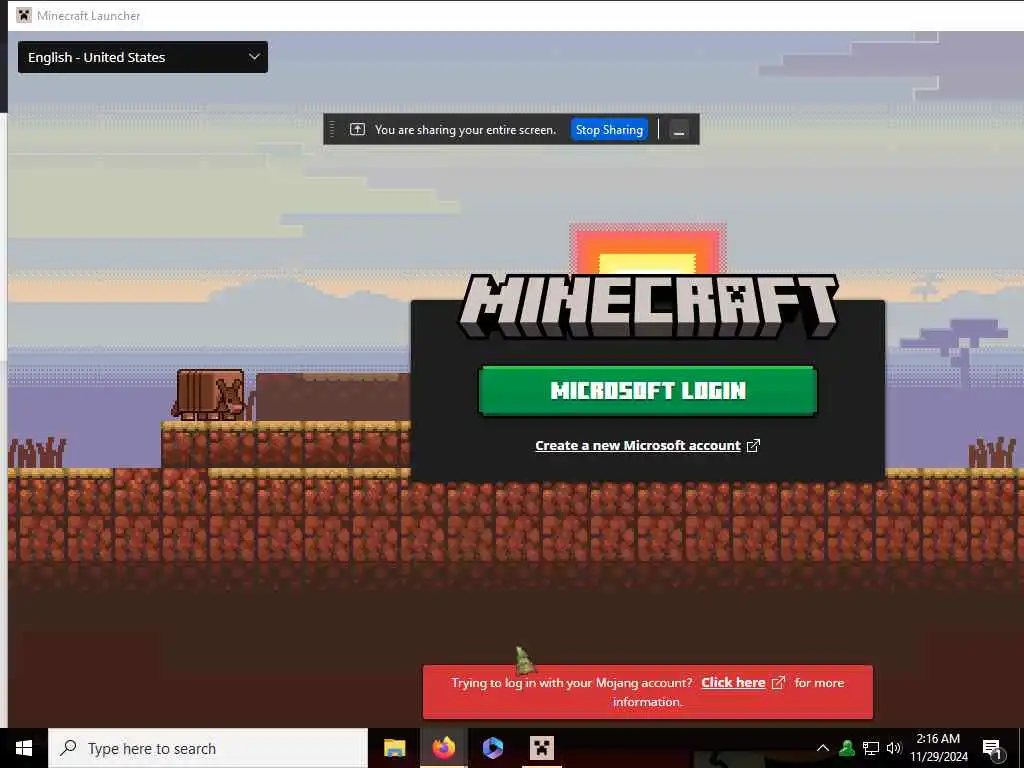Viewport: 1024px width, 768px height.
Task: Click the text 'You are sharing your entire screen.'
Action: [465, 130]
